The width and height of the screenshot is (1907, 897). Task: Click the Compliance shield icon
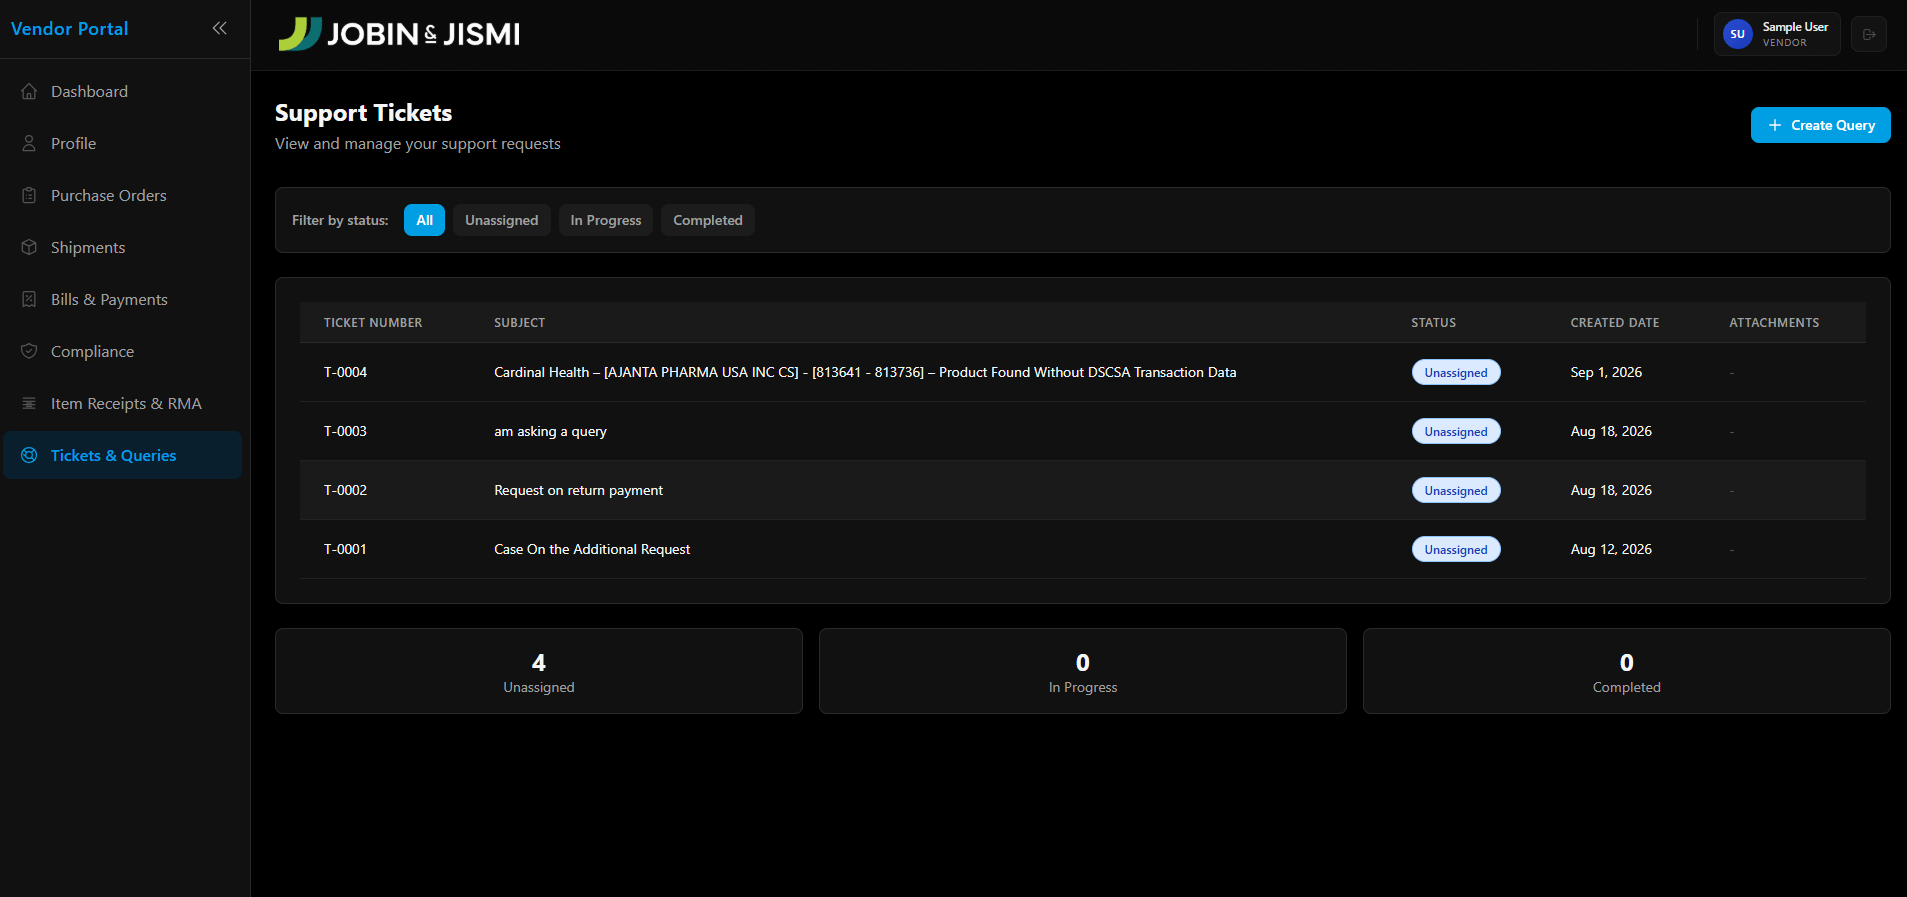click(x=29, y=351)
